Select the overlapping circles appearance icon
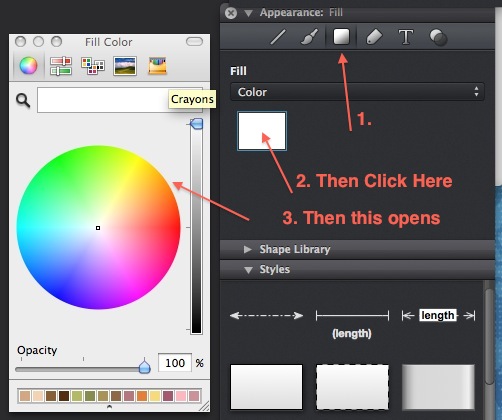502x420 pixels. point(438,37)
